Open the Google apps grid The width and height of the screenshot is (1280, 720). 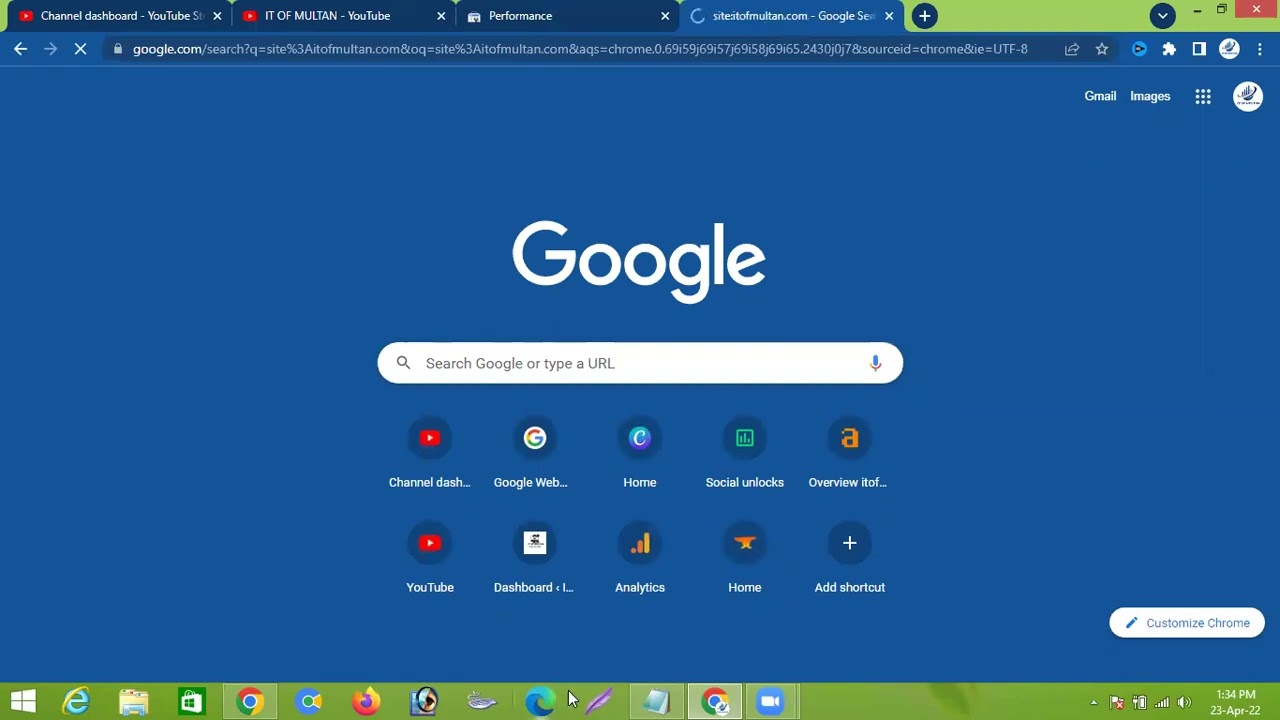tap(1203, 96)
